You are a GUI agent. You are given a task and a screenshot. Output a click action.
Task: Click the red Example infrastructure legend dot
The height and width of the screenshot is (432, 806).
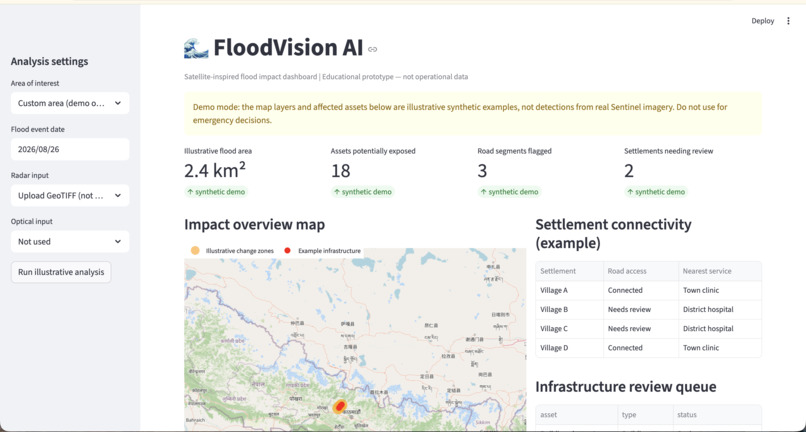pos(287,250)
